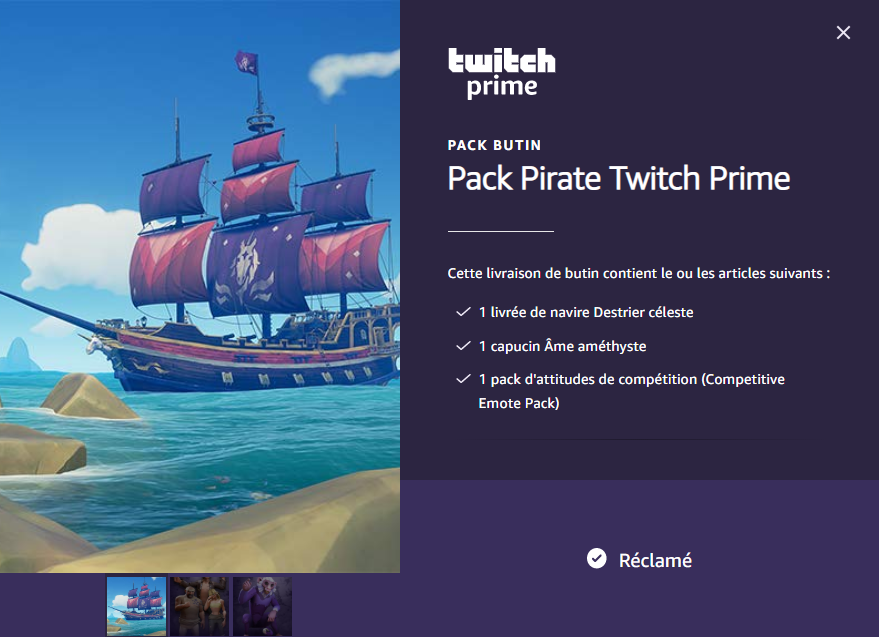The height and width of the screenshot is (637, 879).
Task: Click the word 'prime' under Twitch logo
Action: (502, 87)
